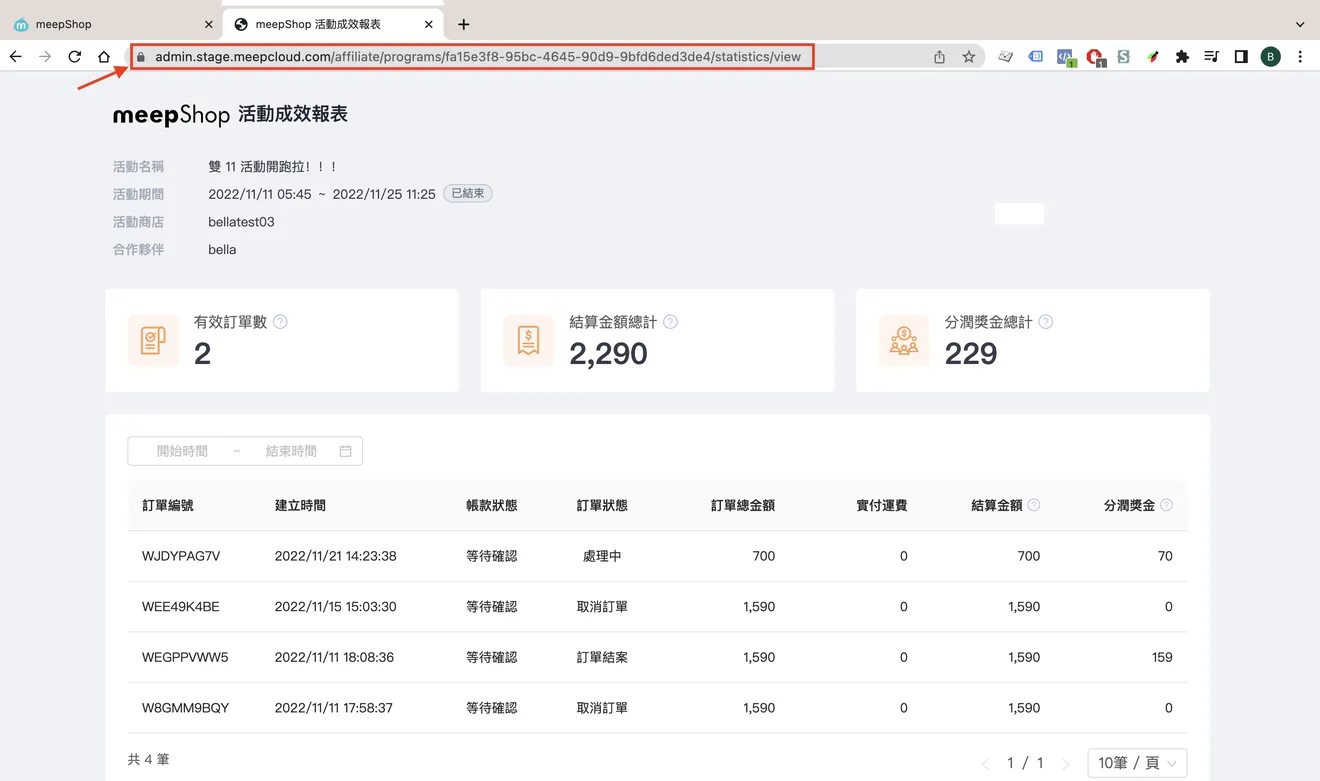Bookmark this page with the star icon

[968, 57]
